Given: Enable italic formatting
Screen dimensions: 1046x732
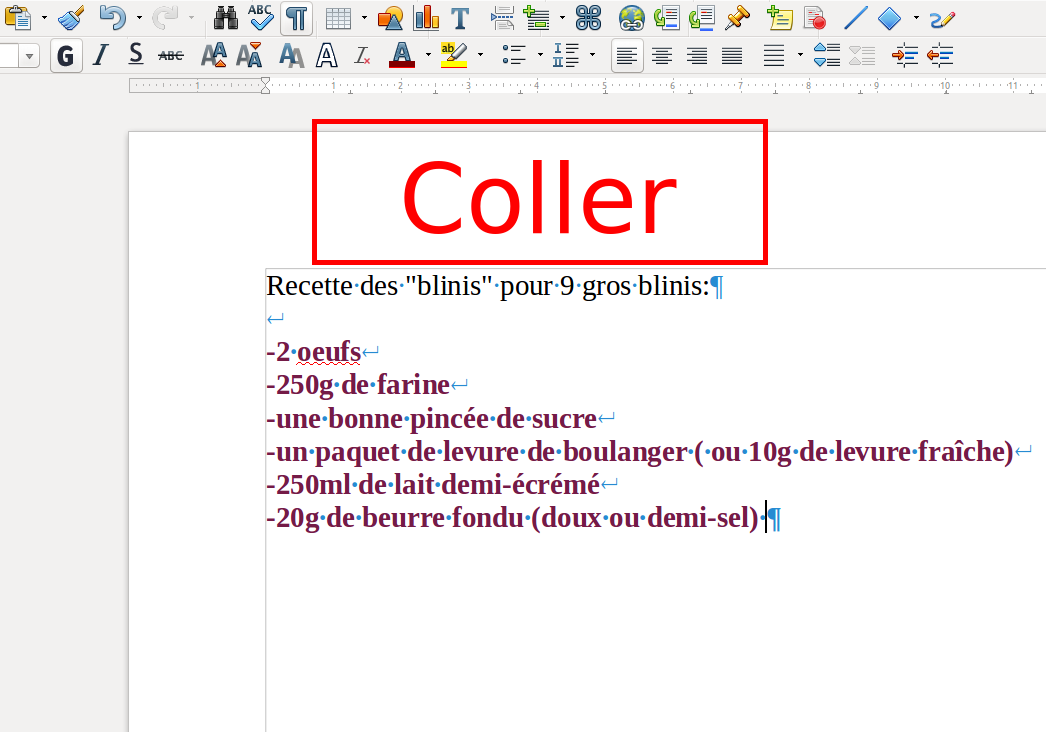Looking at the screenshot, I should [x=99, y=55].
